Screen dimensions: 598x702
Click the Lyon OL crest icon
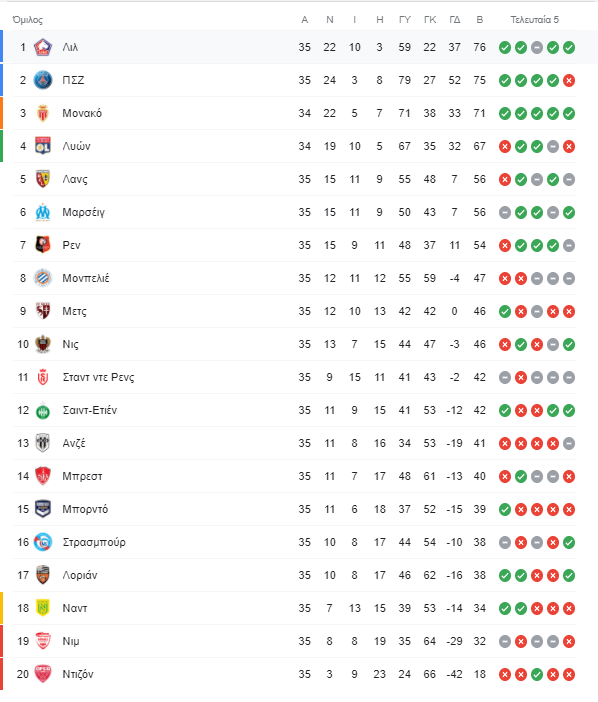(43, 146)
